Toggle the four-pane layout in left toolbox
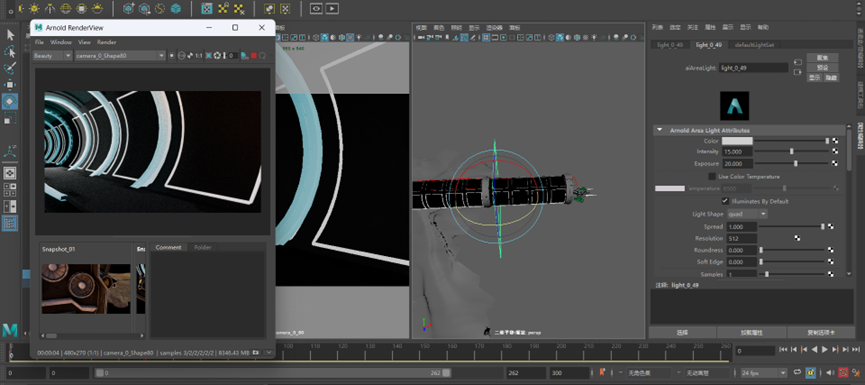The width and height of the screenshot is (865, 385). (x=10, y=190)
